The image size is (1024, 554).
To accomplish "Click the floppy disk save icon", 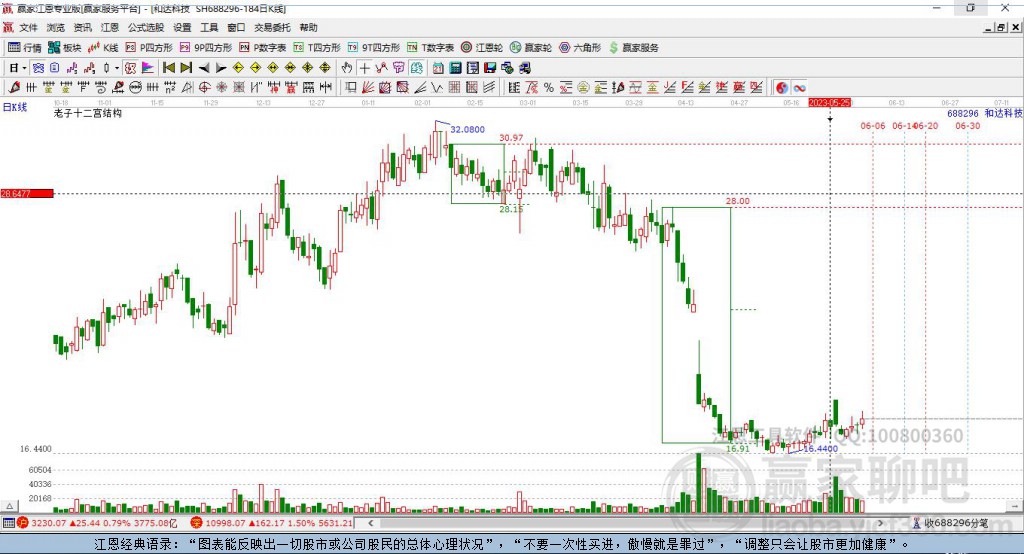I will pos(490,68).
